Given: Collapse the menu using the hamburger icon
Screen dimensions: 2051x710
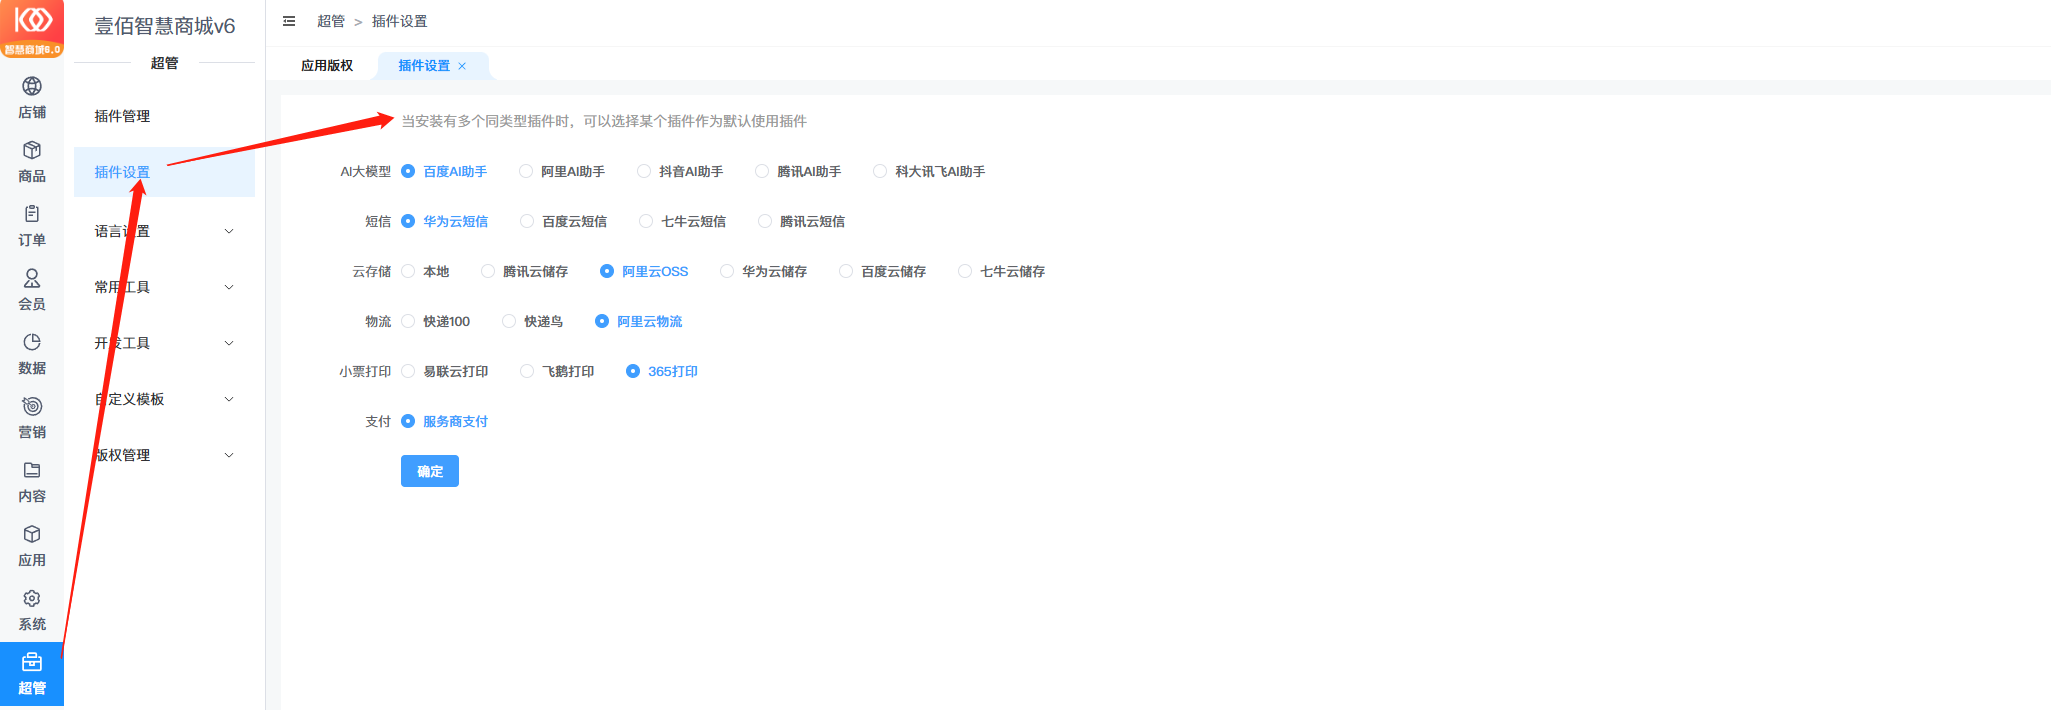Looking at the screenshot, I should (x=289, y=21).
